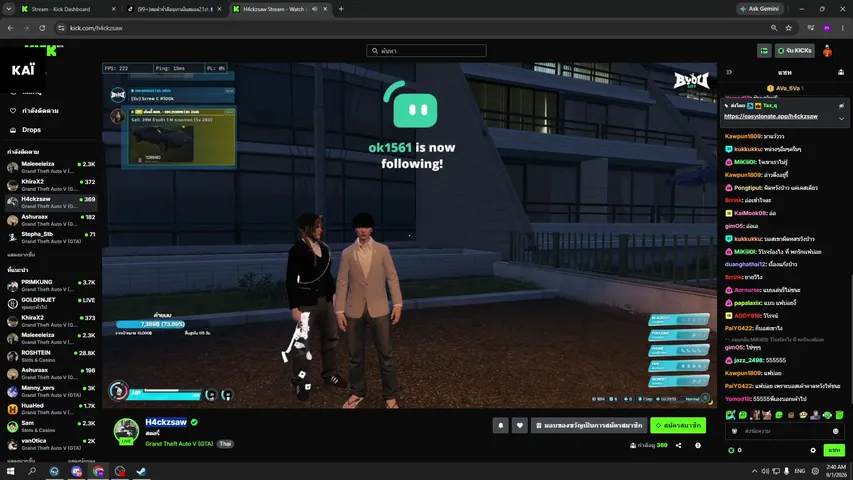Click the KICKs button in header
853x480 pixels.
coord(795,51)
